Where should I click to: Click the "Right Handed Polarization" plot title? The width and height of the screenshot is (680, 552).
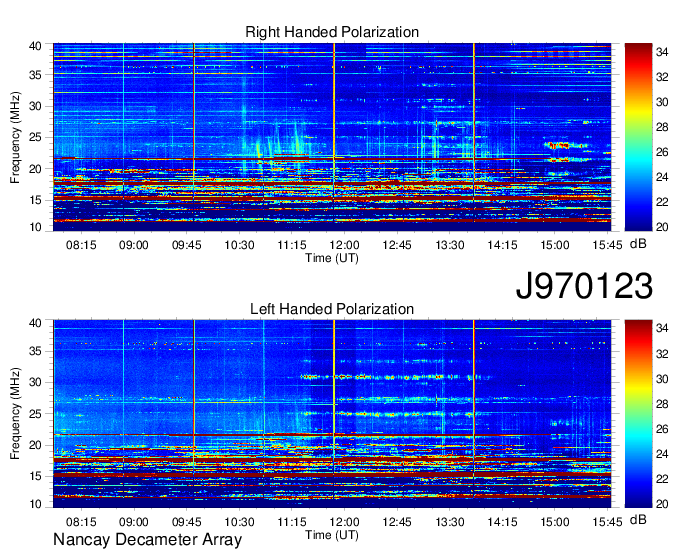click(x=332, y=32)
